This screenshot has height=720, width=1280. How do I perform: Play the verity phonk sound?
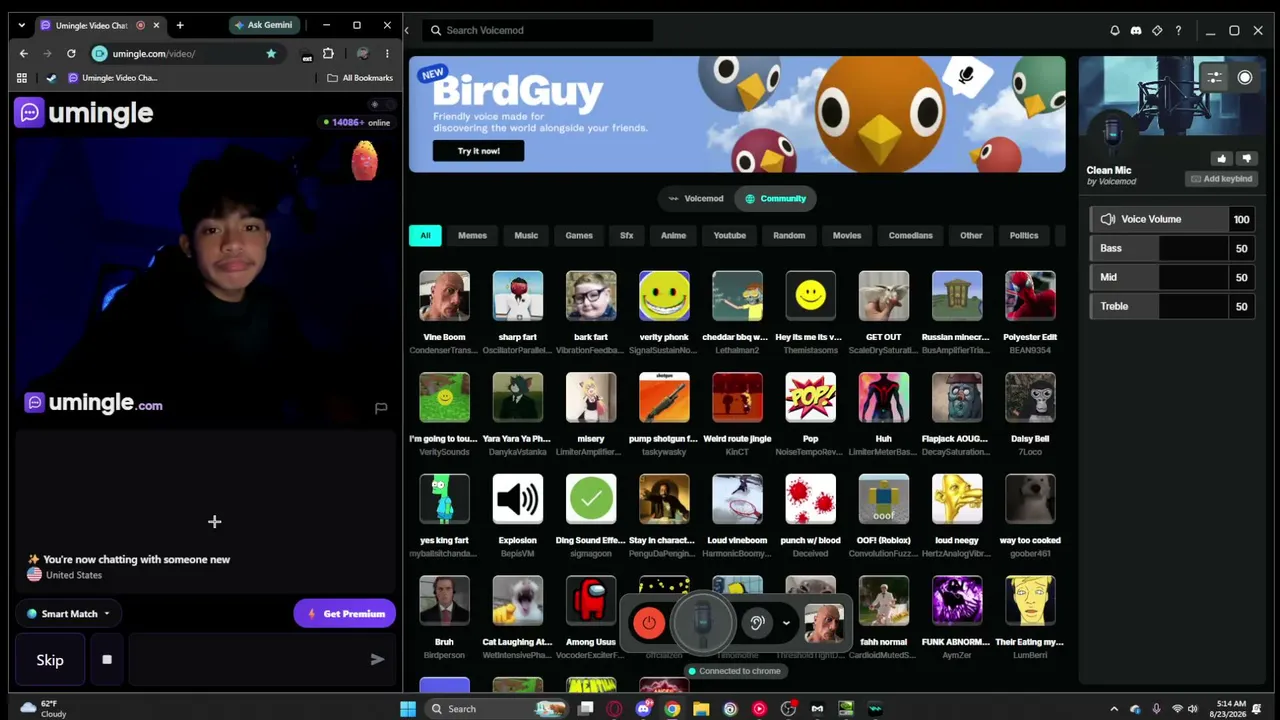(x=664, y=296)
